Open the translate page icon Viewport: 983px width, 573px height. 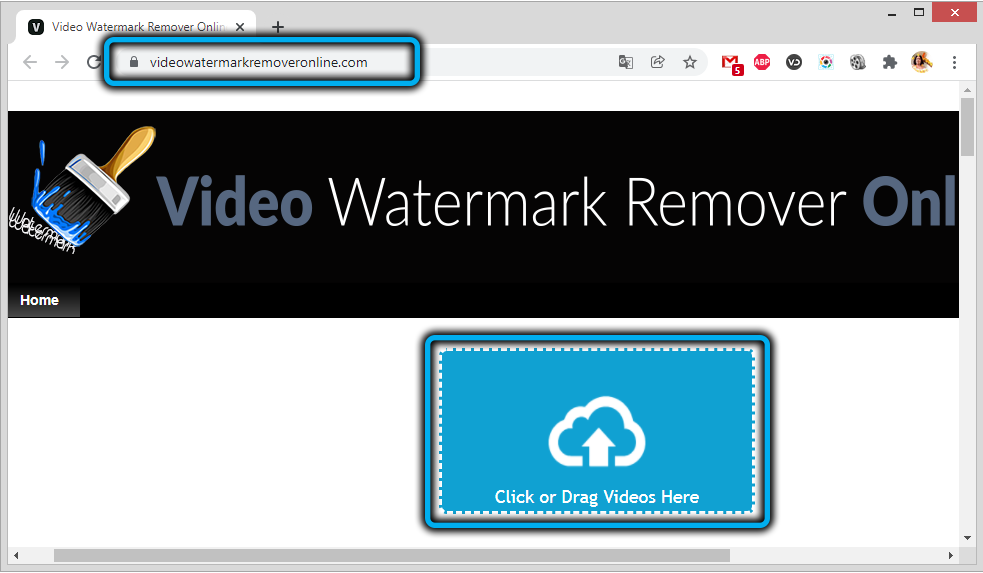pos(626,62)
